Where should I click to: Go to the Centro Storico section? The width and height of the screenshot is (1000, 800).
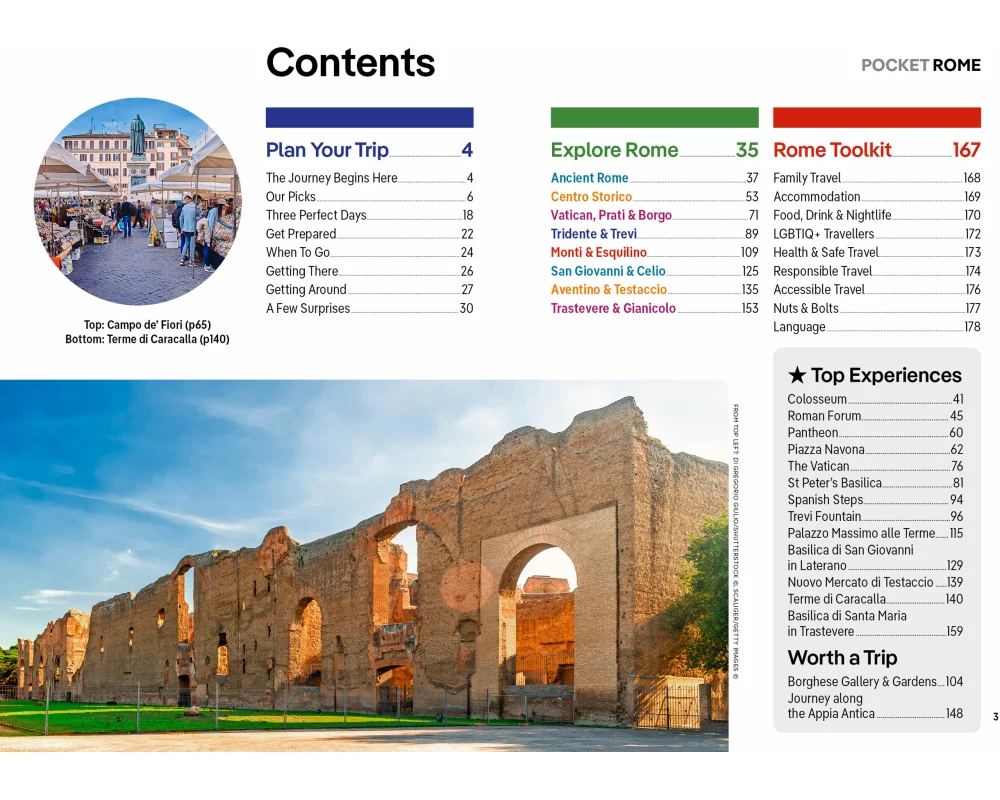point(591,197)
